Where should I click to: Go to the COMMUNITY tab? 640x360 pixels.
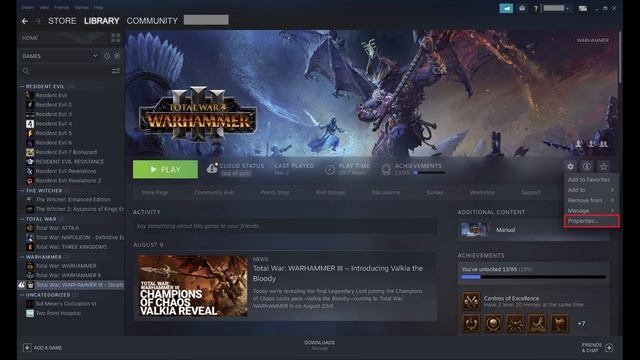coord(152,21)
